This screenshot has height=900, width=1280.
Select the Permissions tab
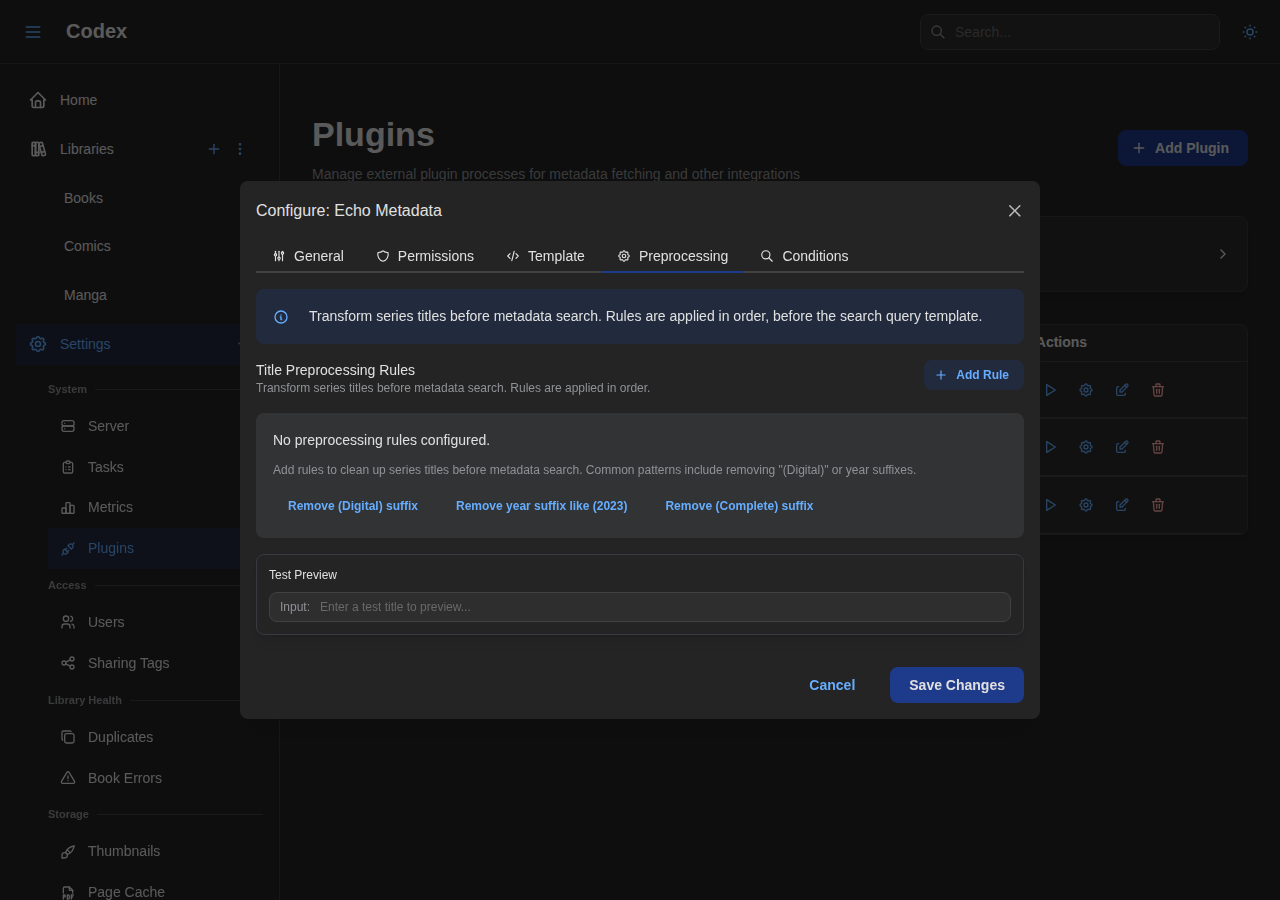(x=425, y=256)
